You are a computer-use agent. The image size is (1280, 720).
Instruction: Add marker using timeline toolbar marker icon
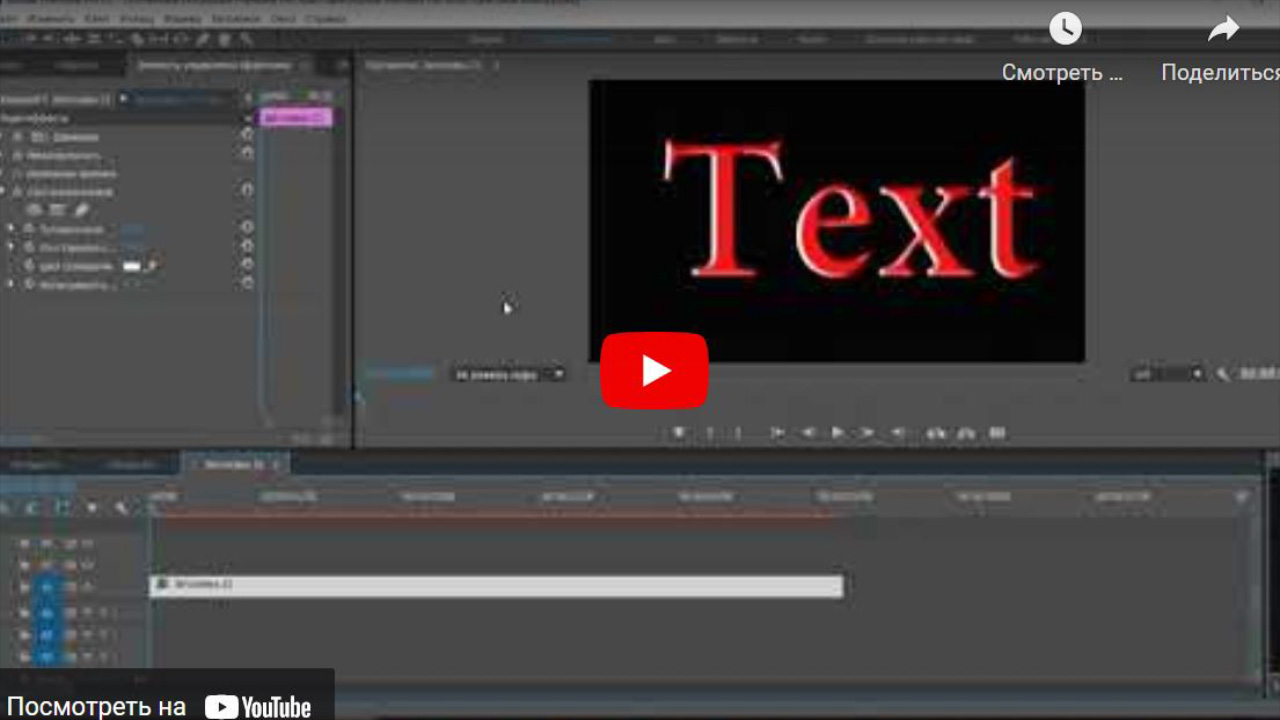[92, 508]
